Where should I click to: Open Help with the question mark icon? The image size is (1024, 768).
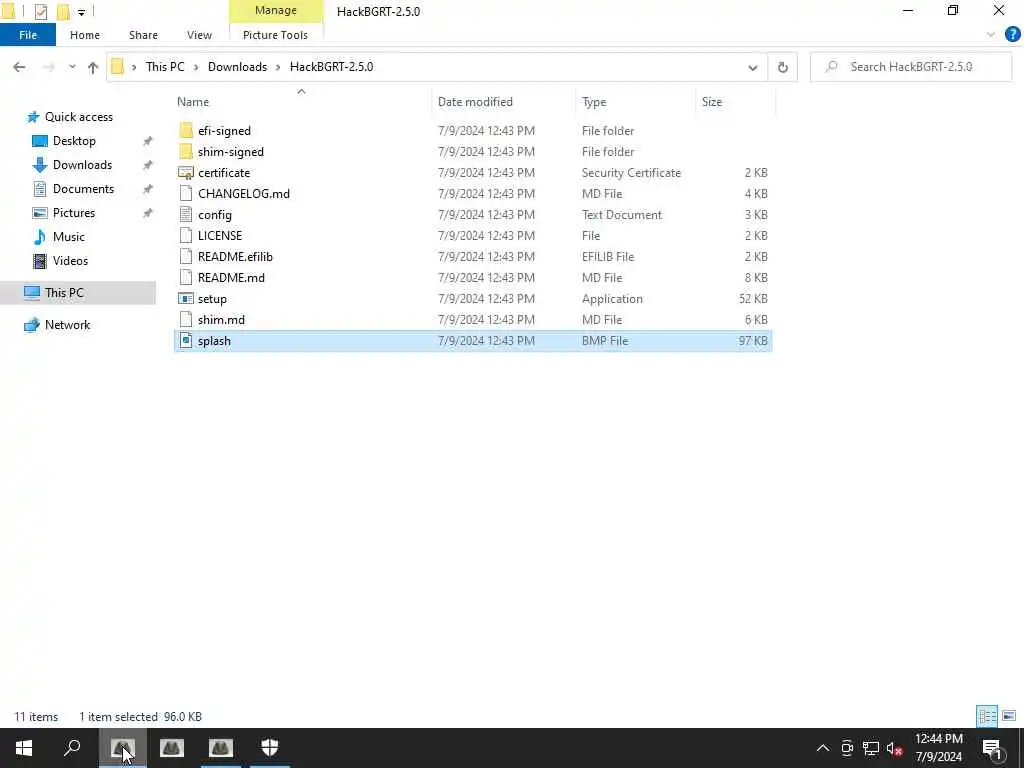pos(1012,34)
